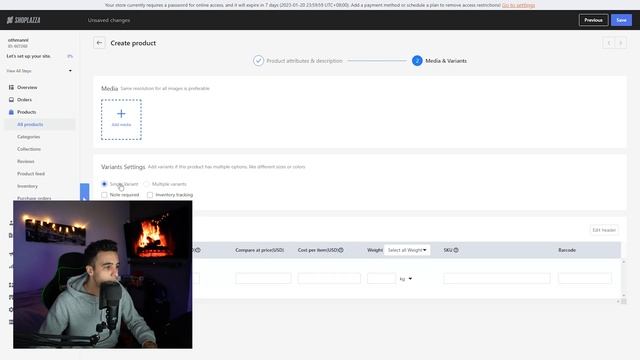
Task: Click the Overview icon in sidebar
Action: coord(11,87)
